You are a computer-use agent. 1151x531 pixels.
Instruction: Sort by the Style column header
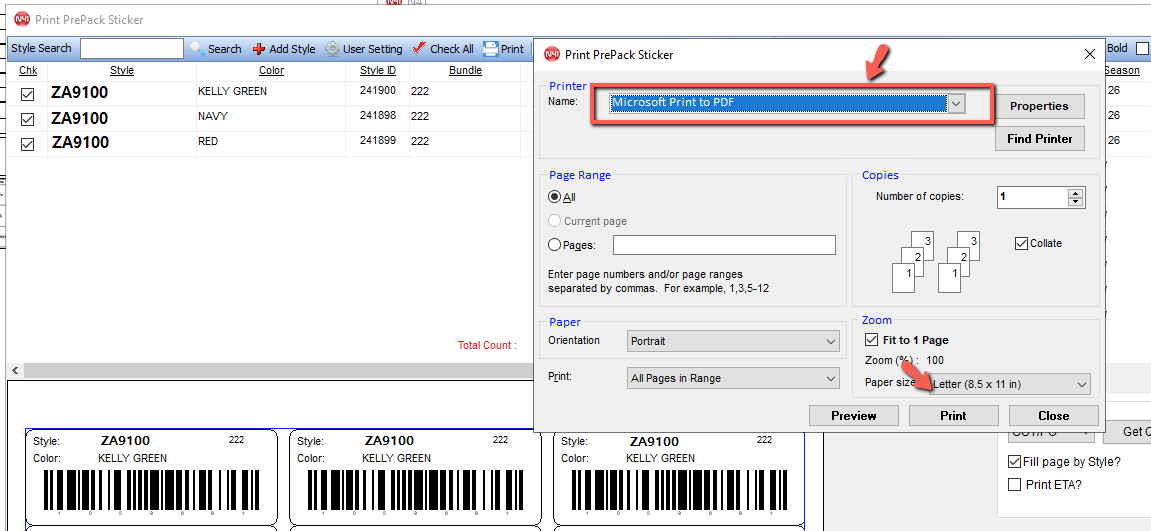[x=122, y=71]
